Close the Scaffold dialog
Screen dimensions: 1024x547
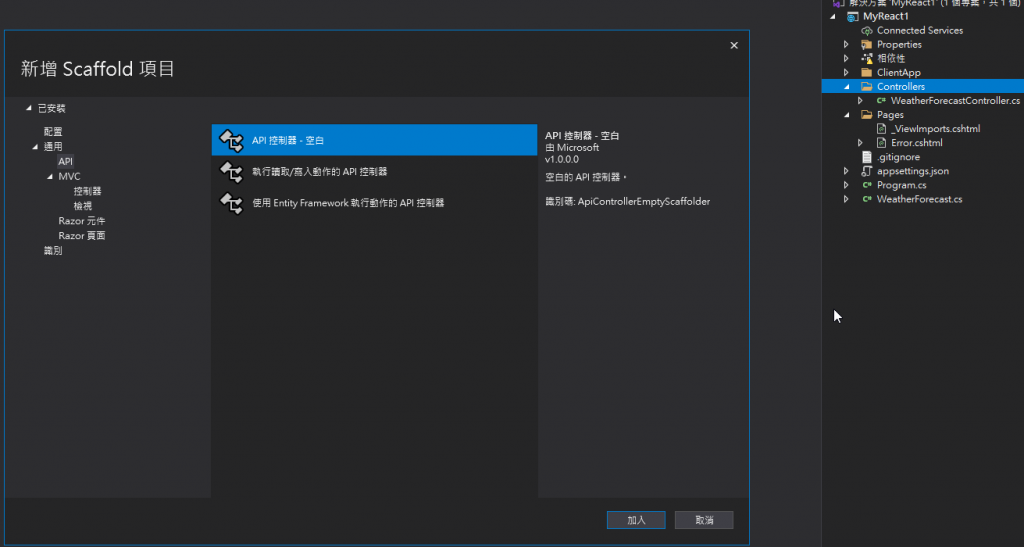coord(734,46)
